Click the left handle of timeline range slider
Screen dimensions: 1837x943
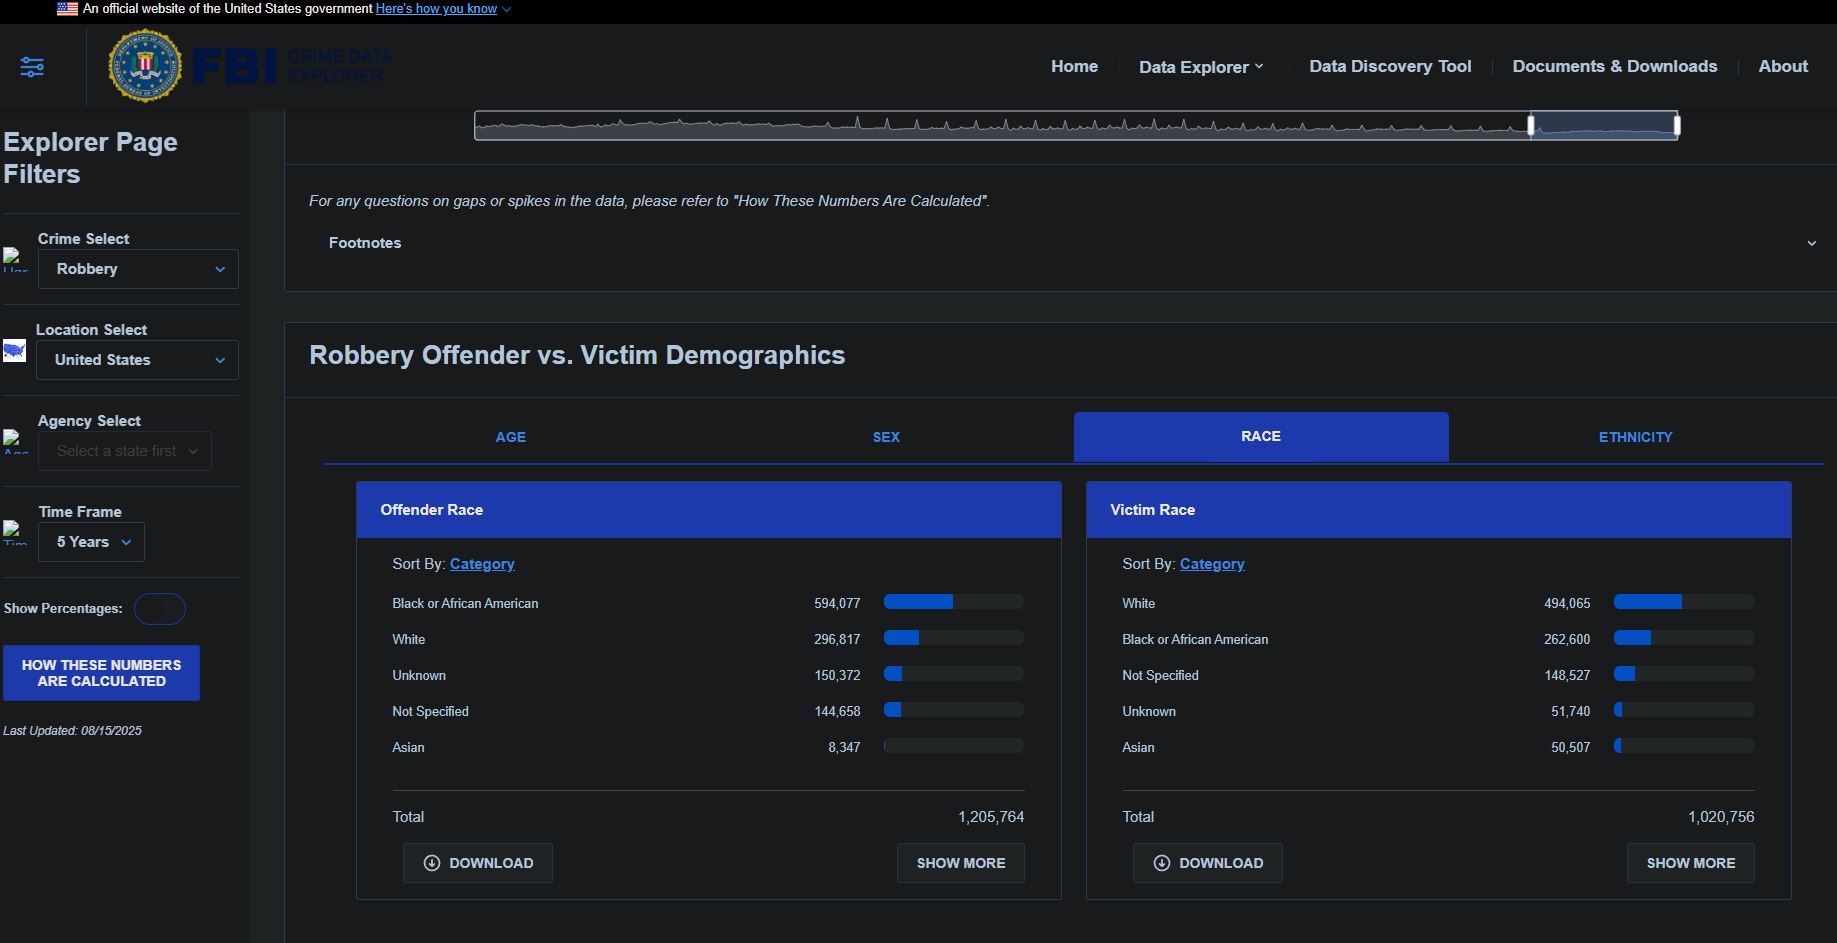pos(1531,125)
